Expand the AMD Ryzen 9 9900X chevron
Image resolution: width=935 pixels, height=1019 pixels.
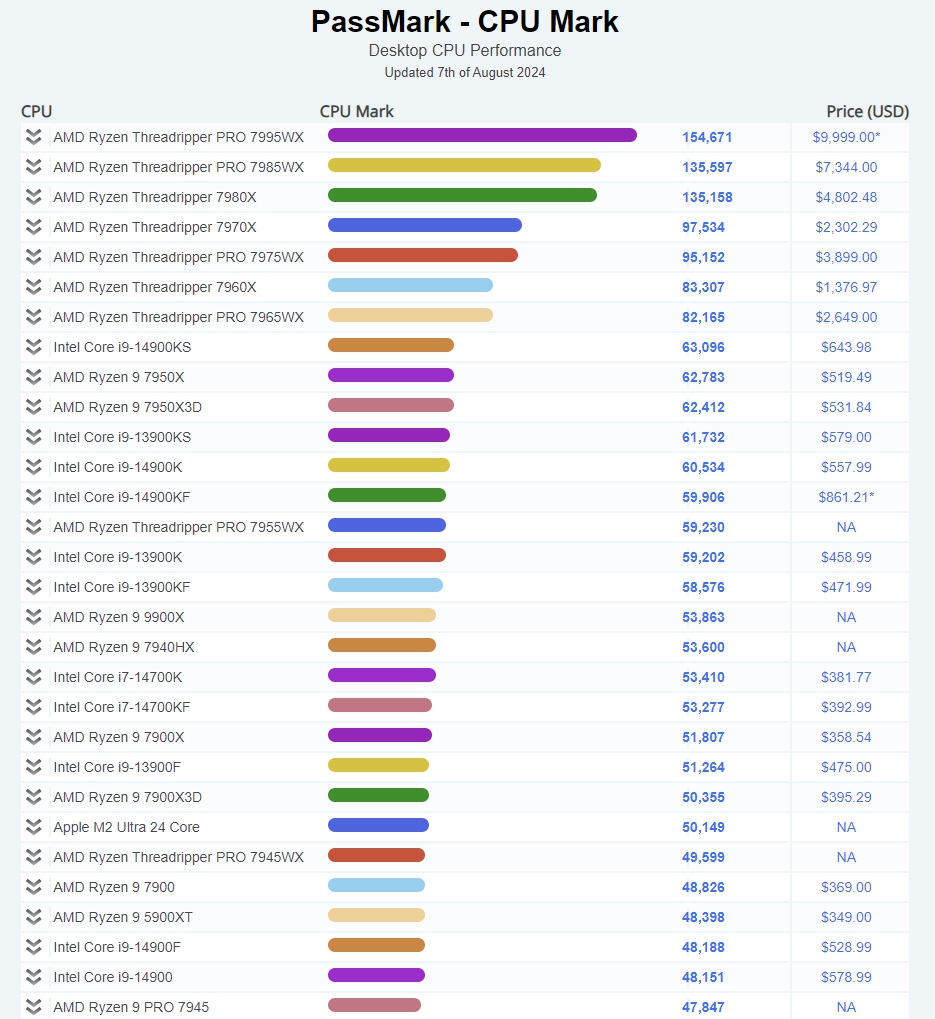click(x=34, y=617)
